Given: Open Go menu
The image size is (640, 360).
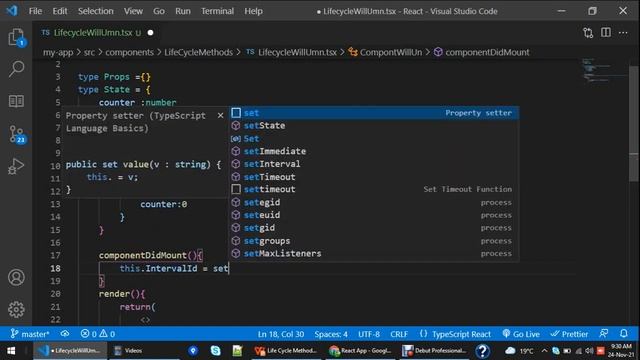Looking at the screenshot, I should (159, 11).
